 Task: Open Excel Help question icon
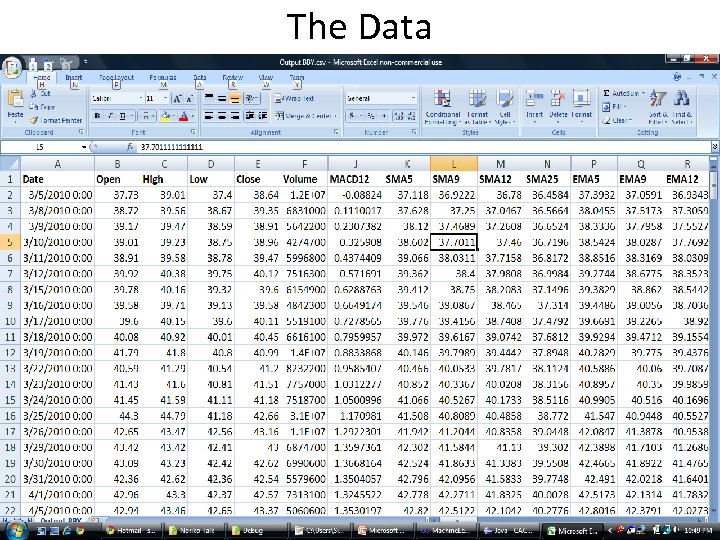click(x=677, y=77)
